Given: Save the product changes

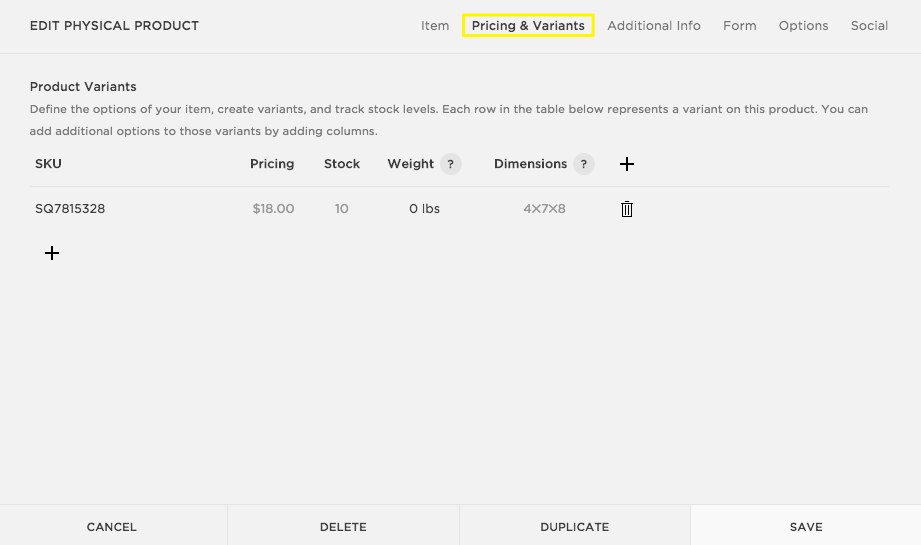Looking at the screenshot, I should pyautogui.click(x=805, y=526).
